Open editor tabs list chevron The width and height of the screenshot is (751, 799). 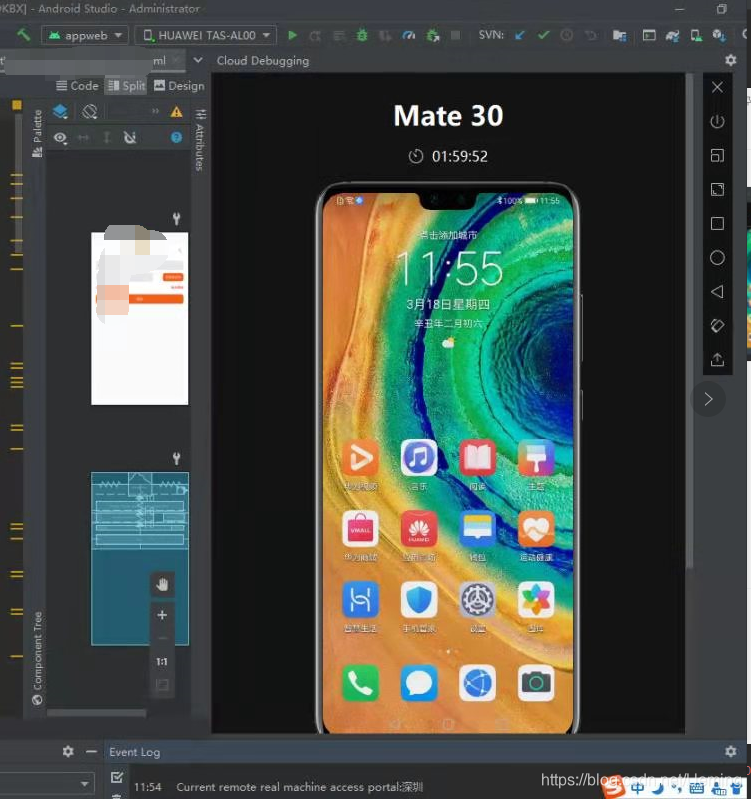[x=198, y=60]
